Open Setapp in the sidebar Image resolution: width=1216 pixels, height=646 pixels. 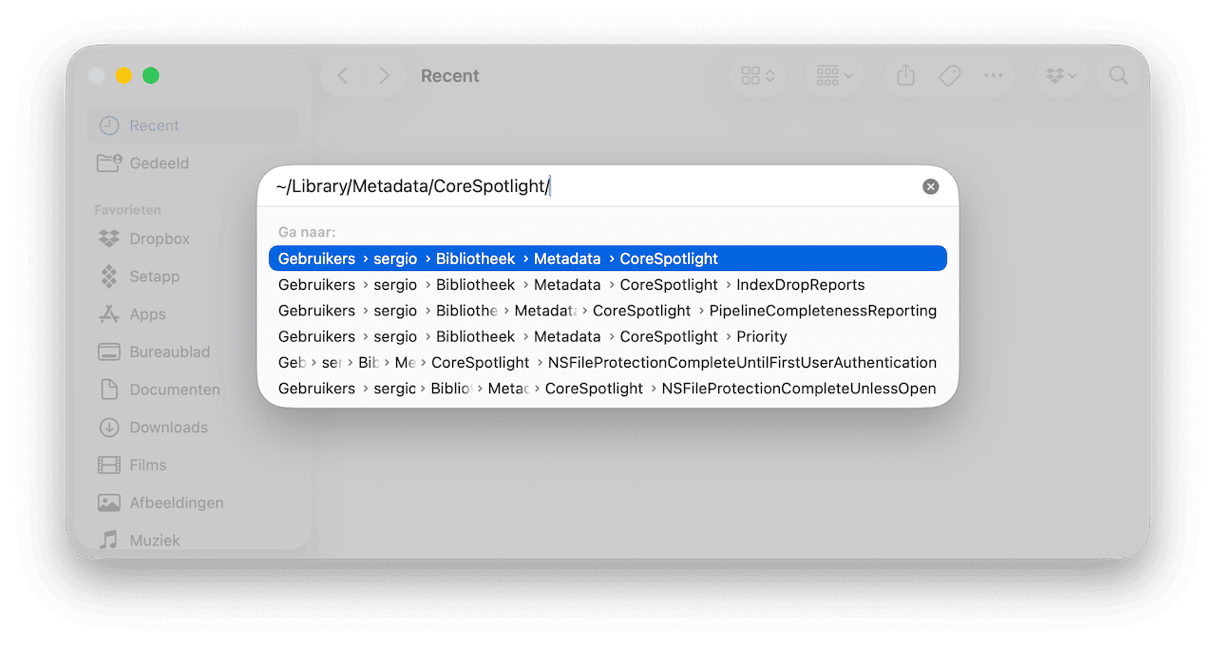[193, 276]
